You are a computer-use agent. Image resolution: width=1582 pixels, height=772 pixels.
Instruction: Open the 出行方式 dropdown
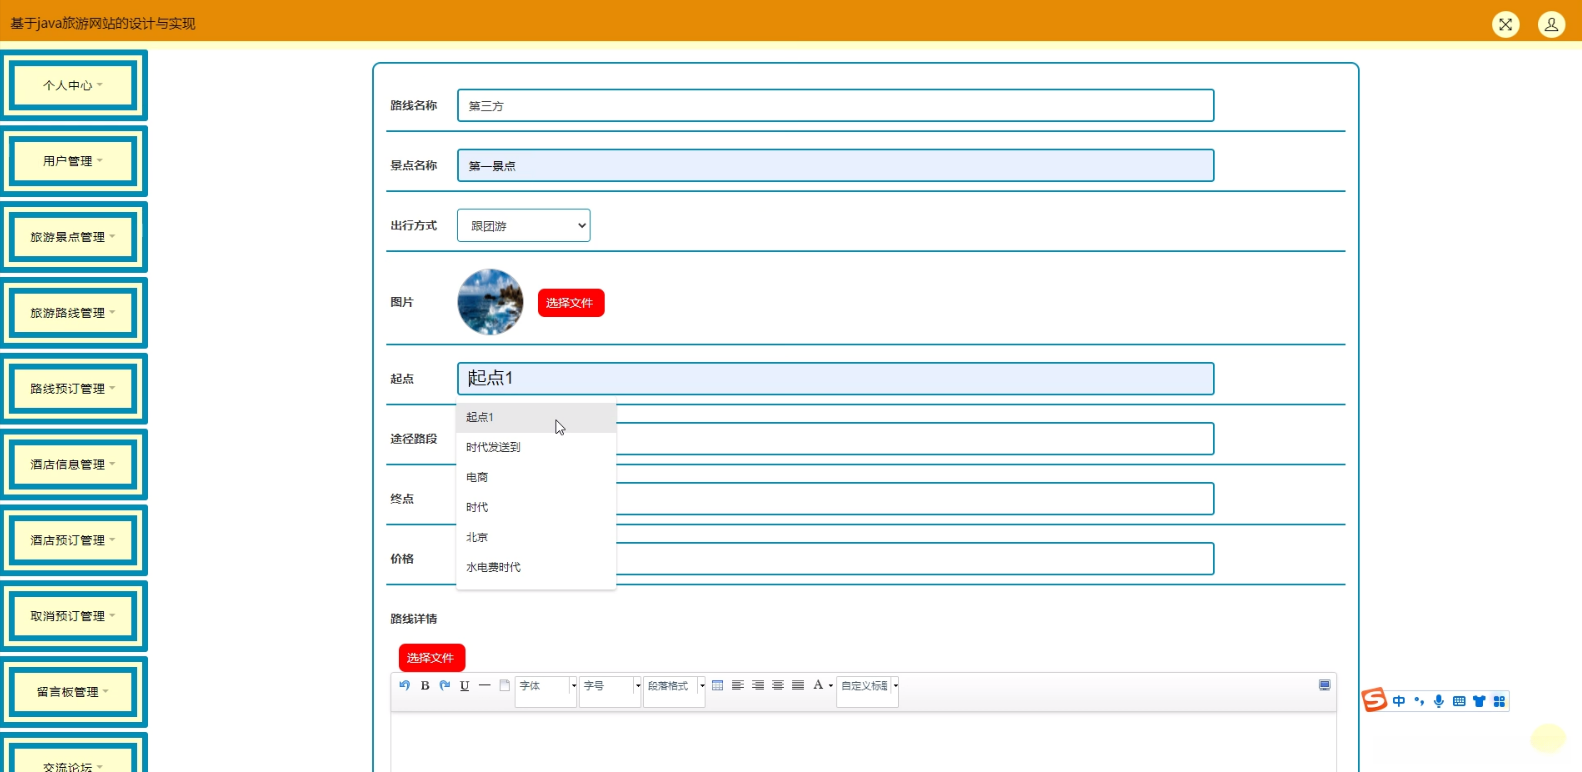click(524, 225)
